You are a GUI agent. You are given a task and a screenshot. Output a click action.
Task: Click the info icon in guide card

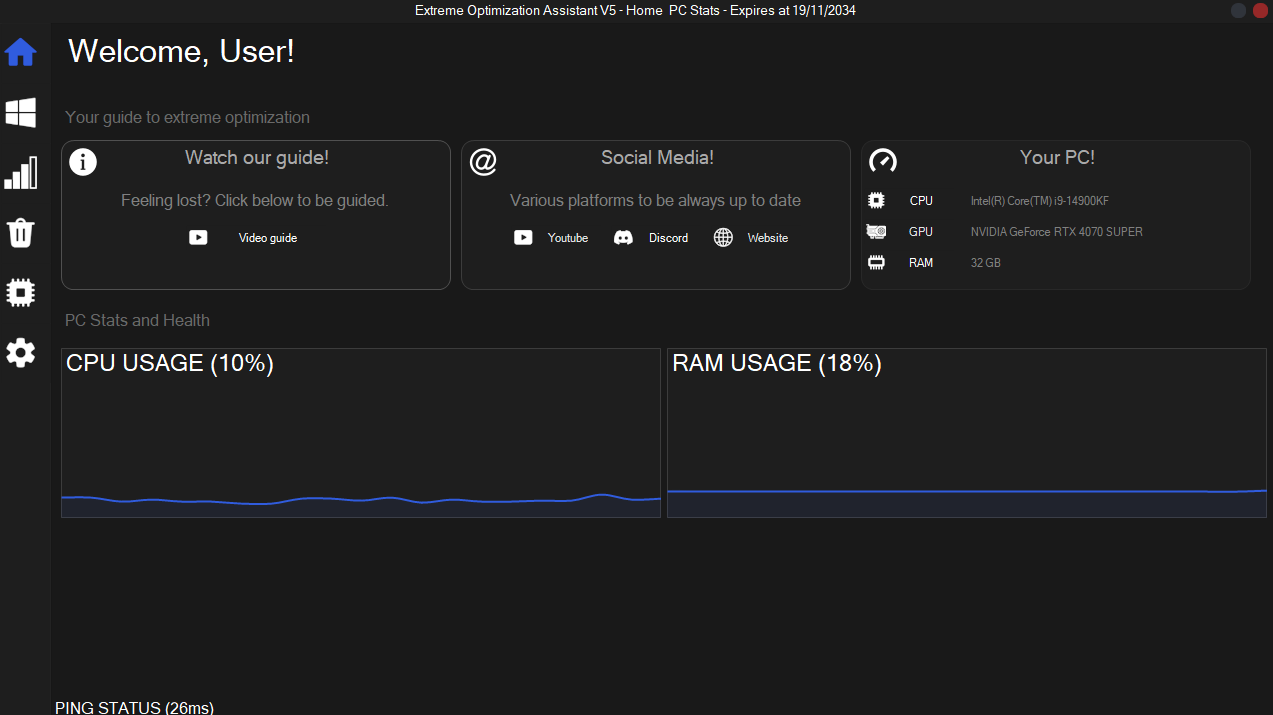point(83,162)
